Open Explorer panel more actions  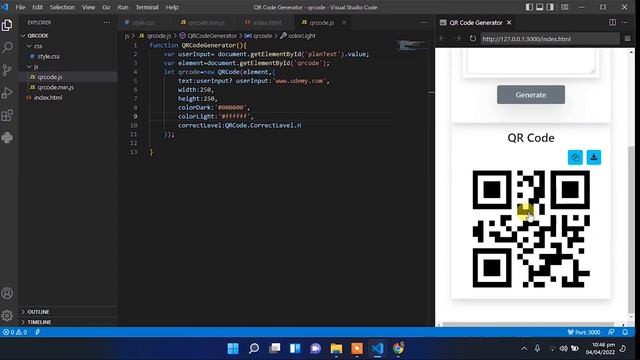107,22
